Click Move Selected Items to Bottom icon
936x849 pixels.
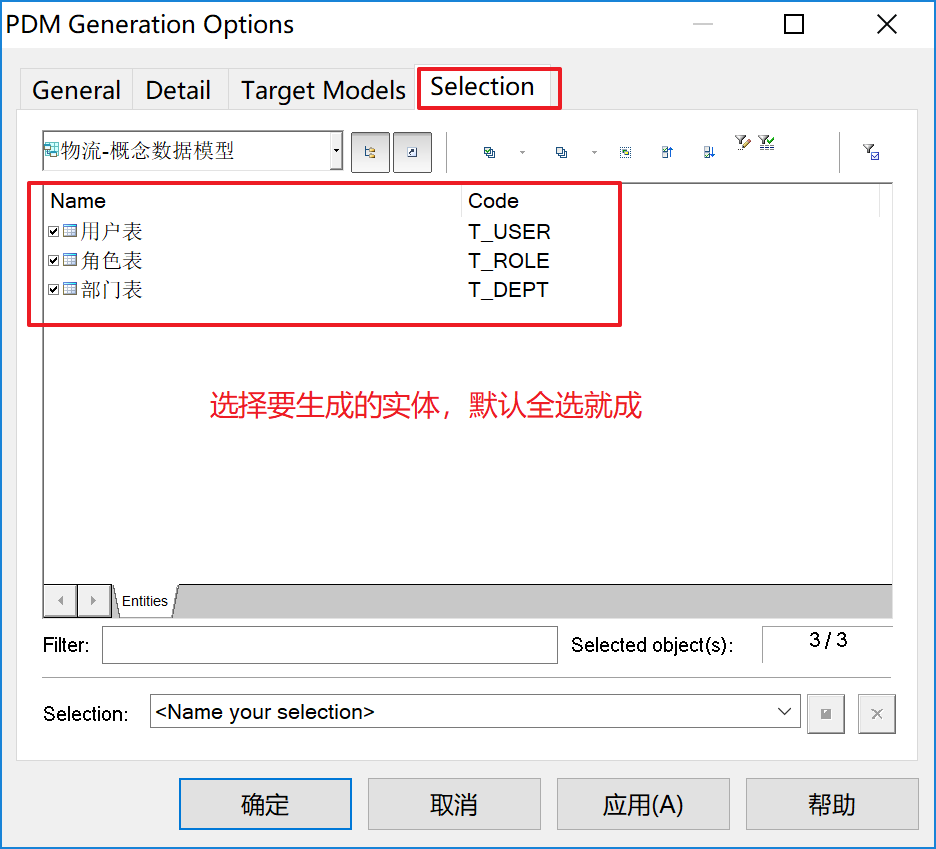pyautogui.click(x=709, y=152)
